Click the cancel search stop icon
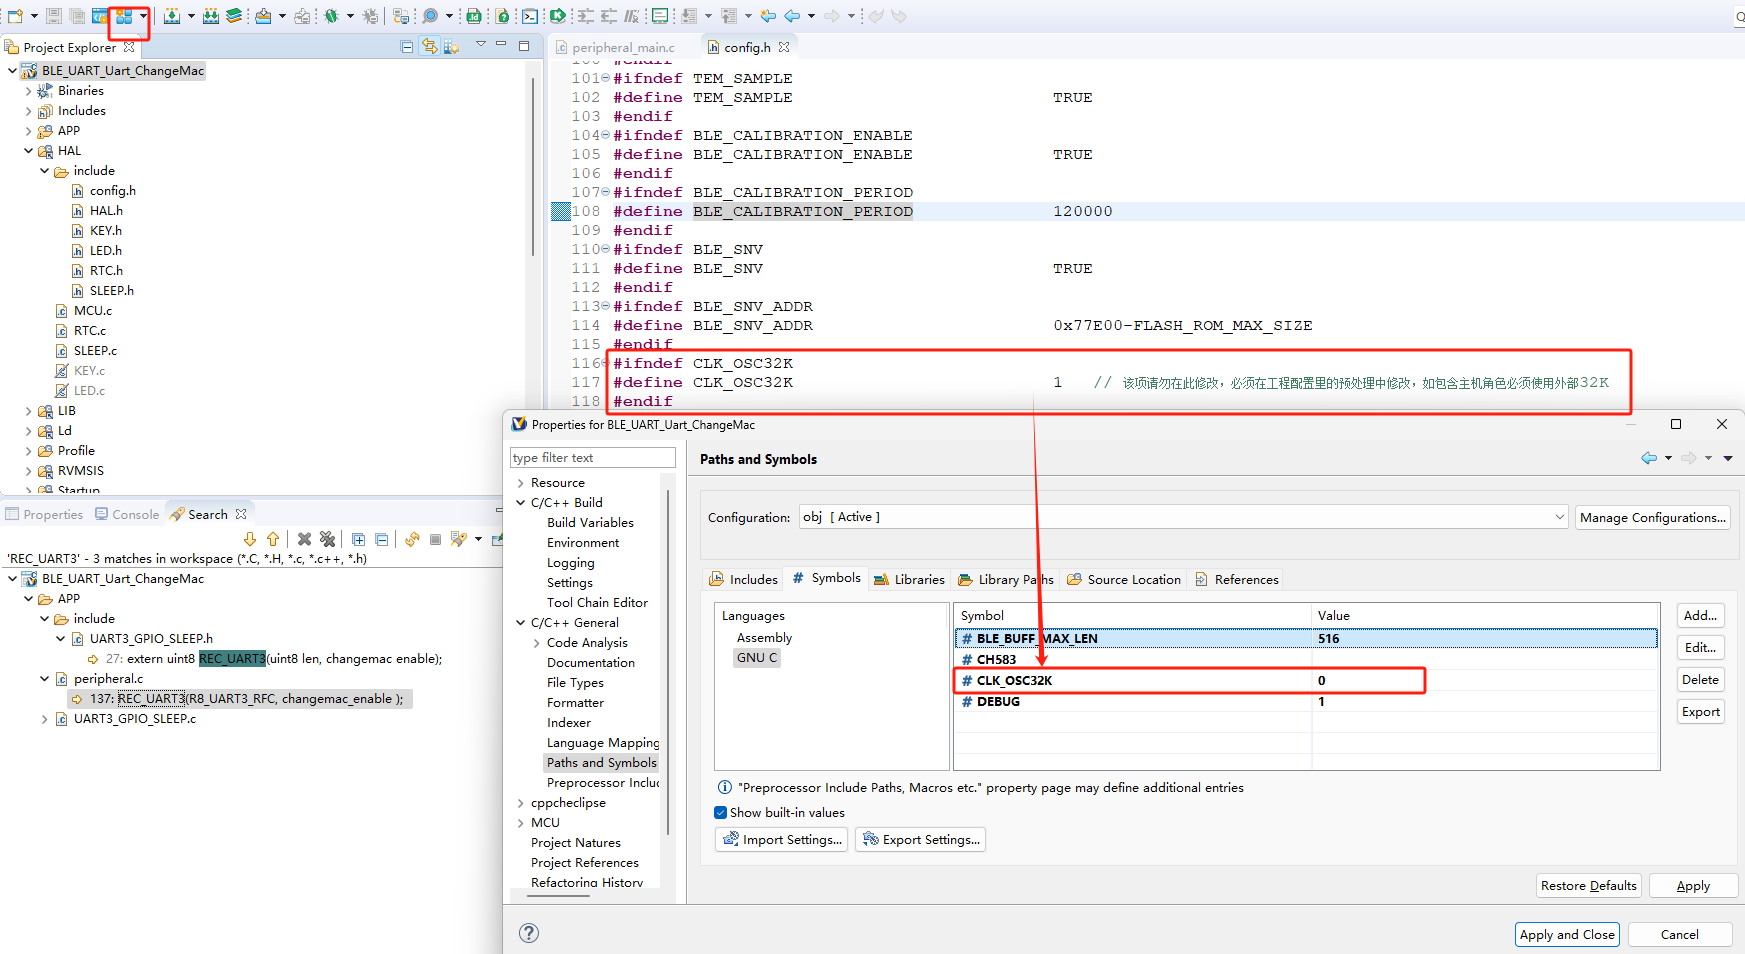Screen dimensions: 1745x954 click(435, 539)
